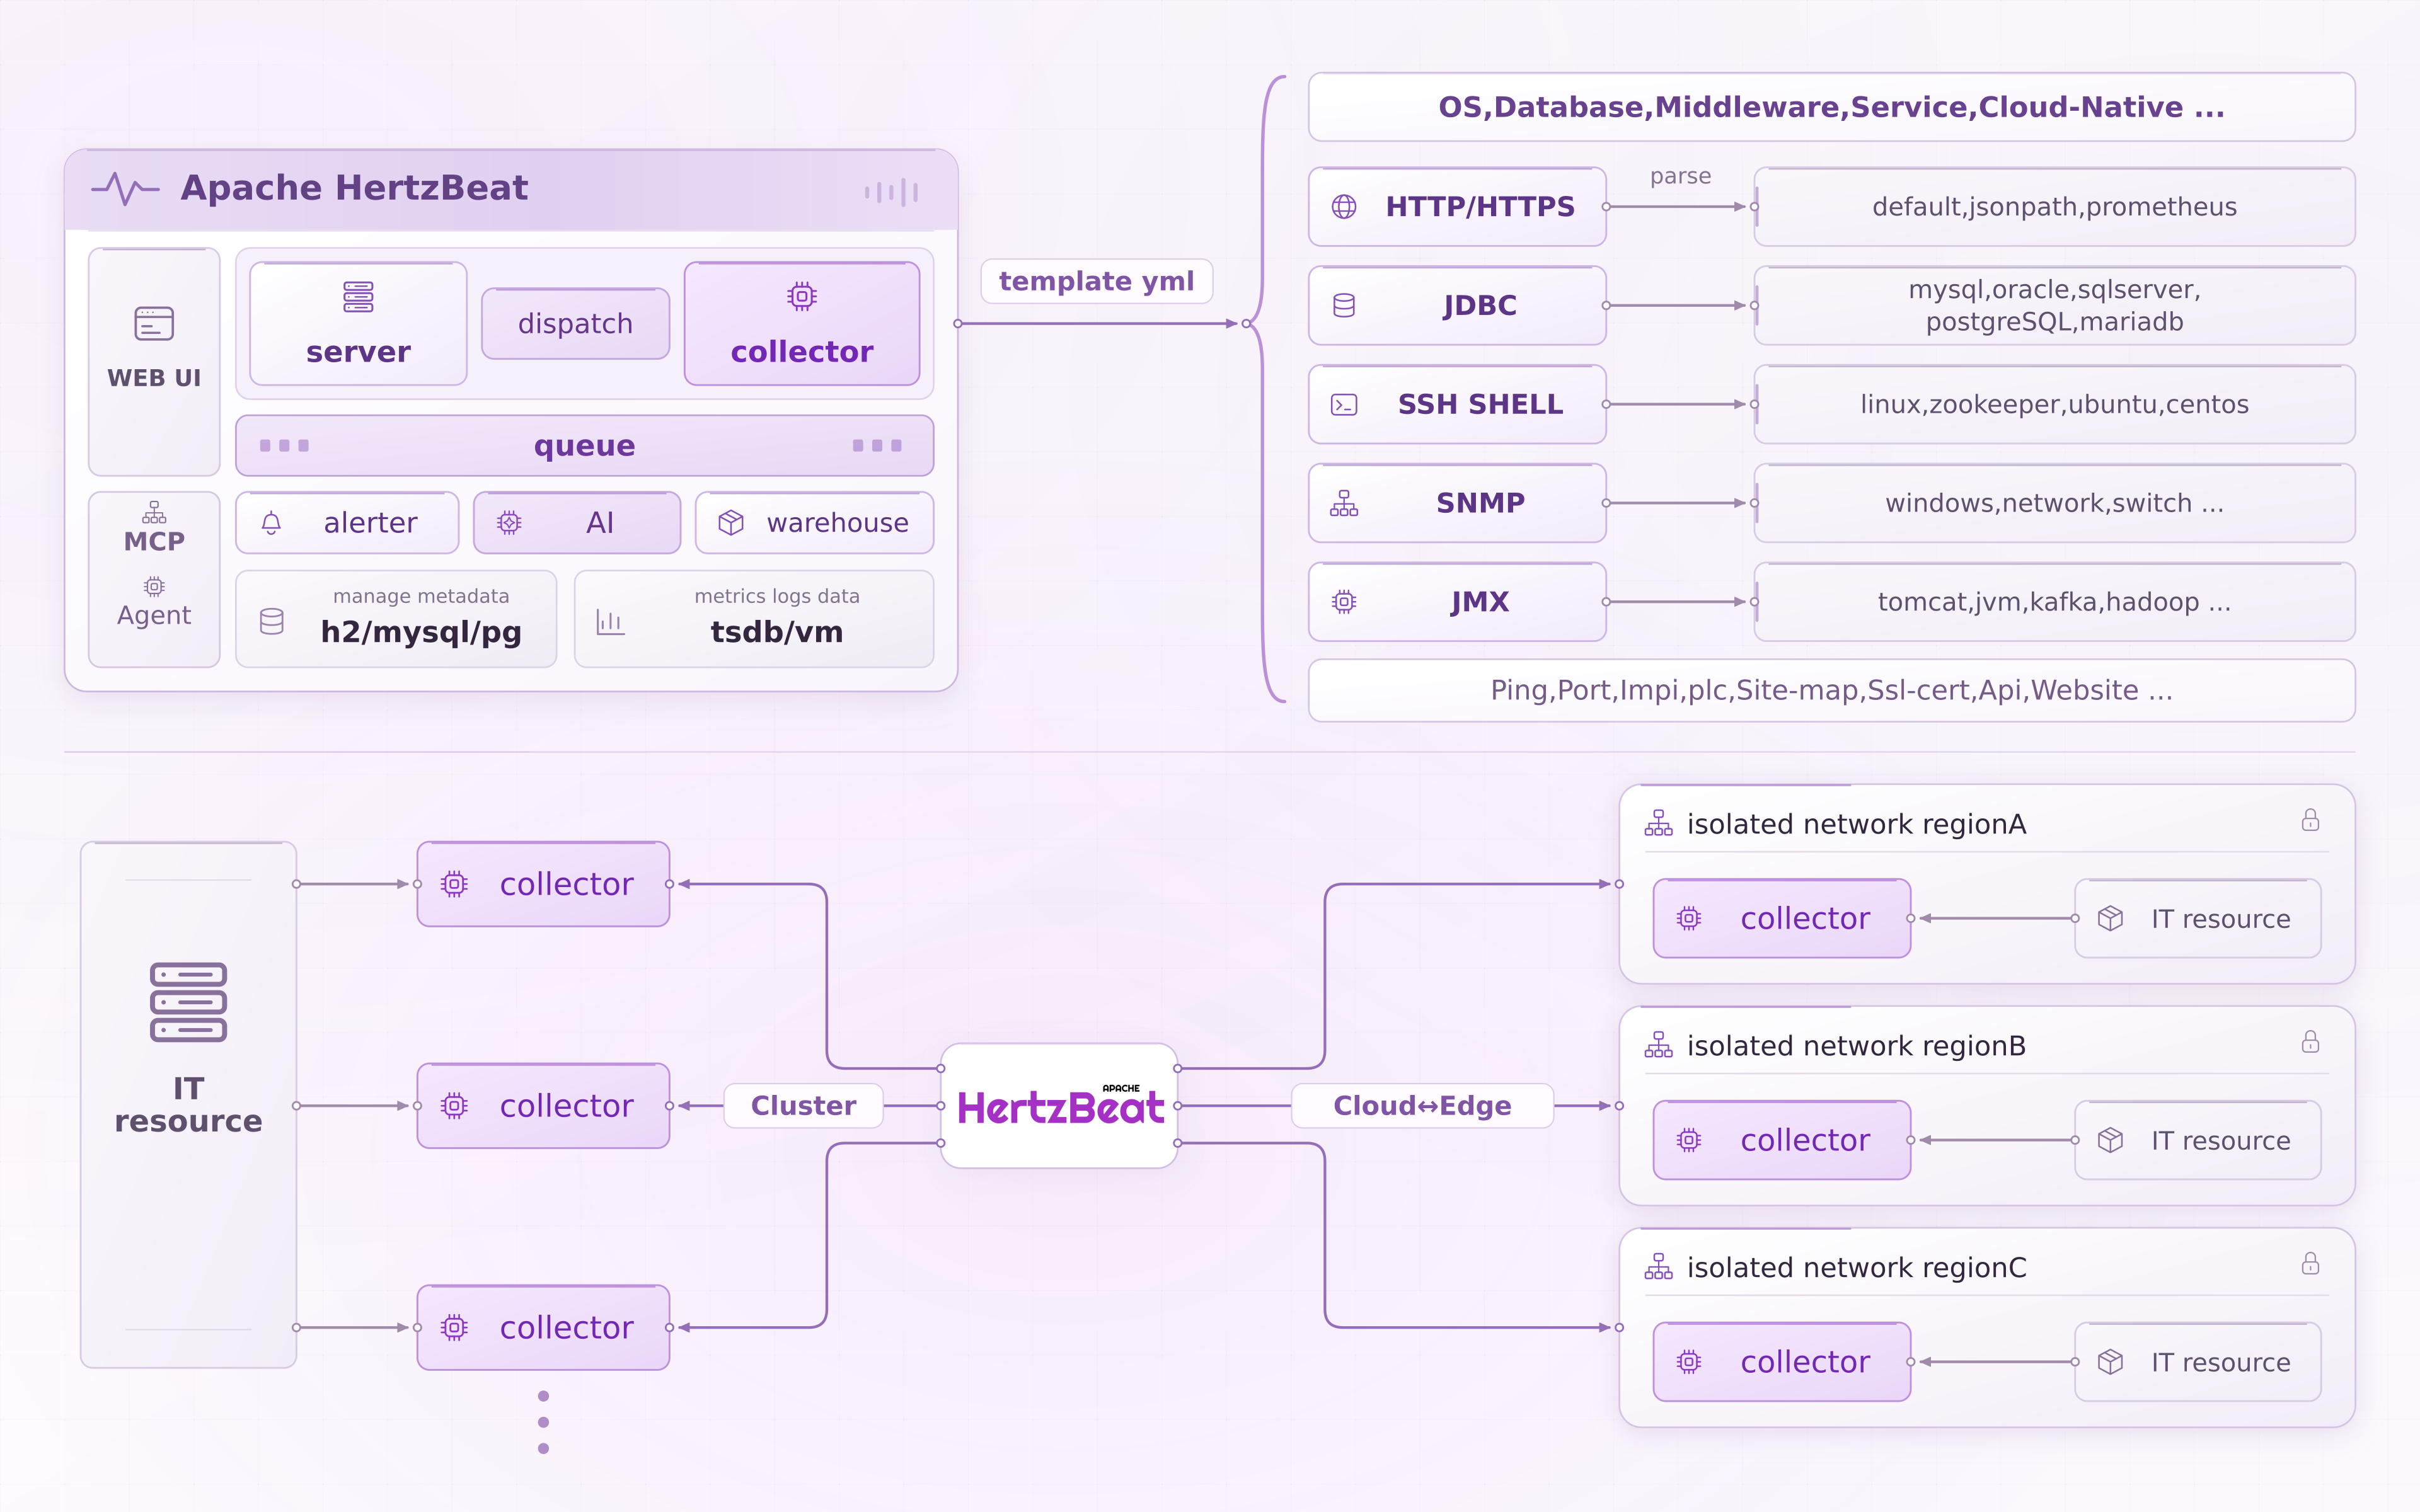Click "OS,Database,Middleware,Service,Cloud-Native ..." heading
The width and height of the screenshot is (2420, 1512).
click(1832, 107)
